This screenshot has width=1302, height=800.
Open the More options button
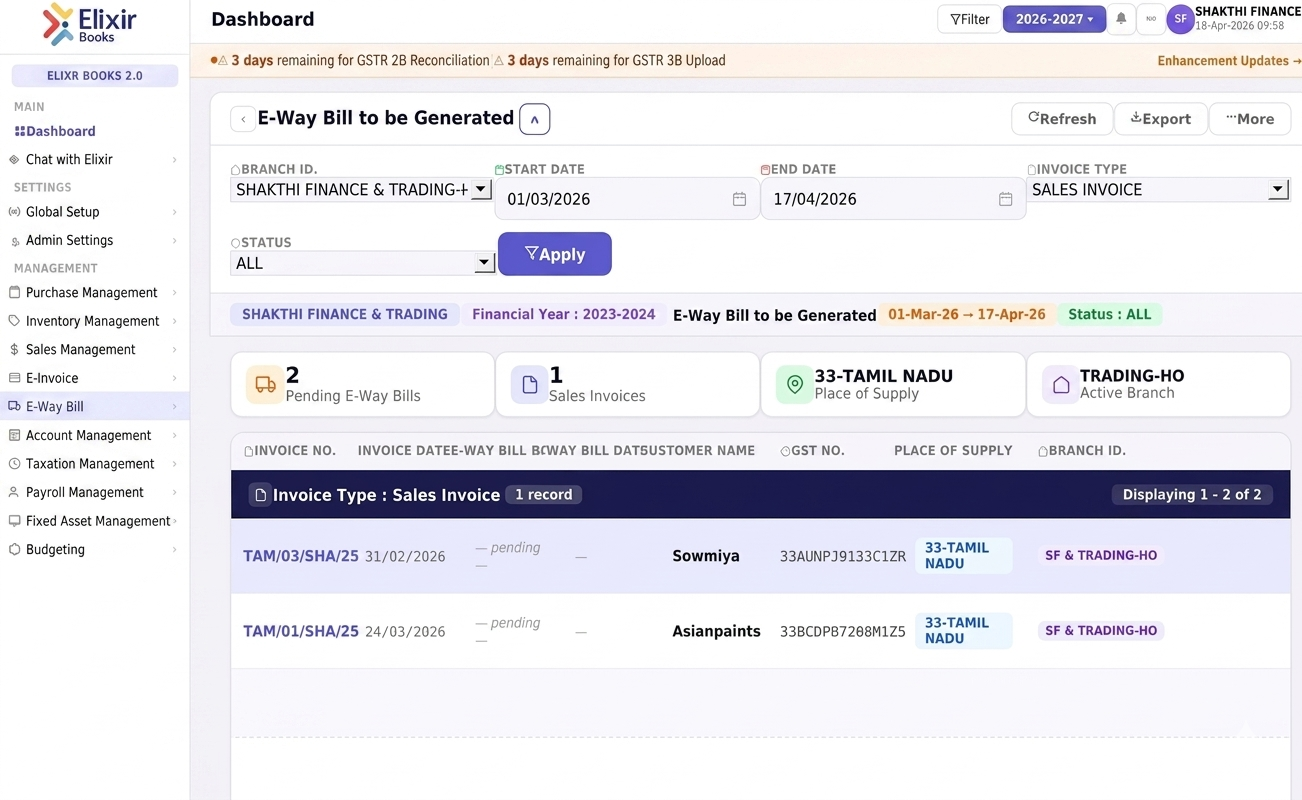[1249, 119]
